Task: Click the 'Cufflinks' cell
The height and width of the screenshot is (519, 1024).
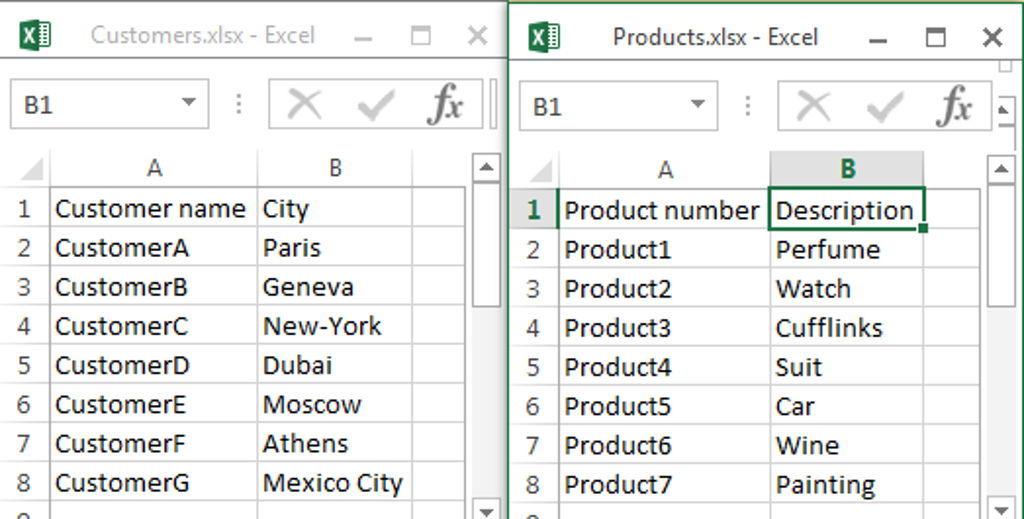Action: pos(847,328)
